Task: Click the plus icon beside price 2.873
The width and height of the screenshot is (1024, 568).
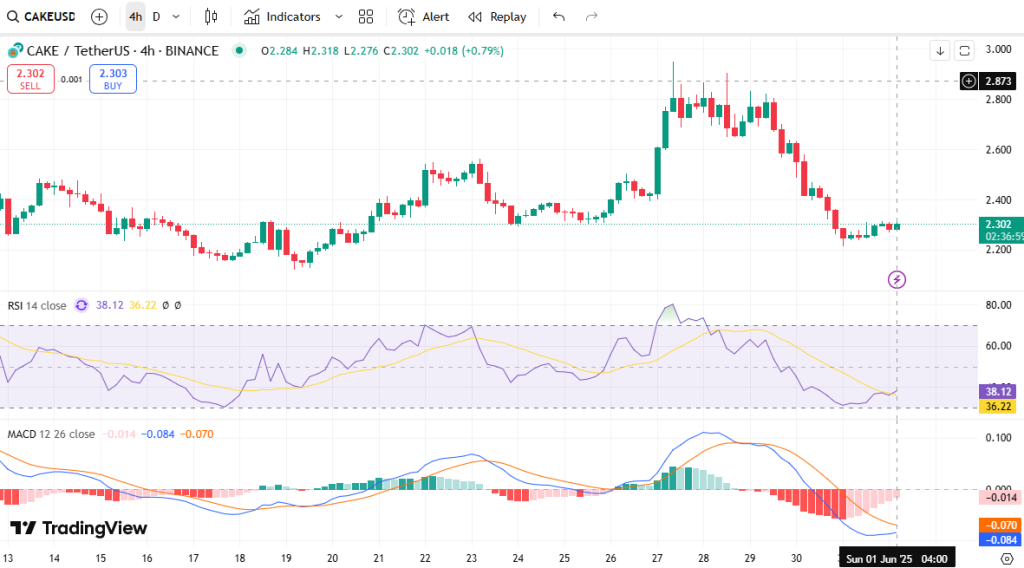Action: pyautogui.click(x=969, y=81)
